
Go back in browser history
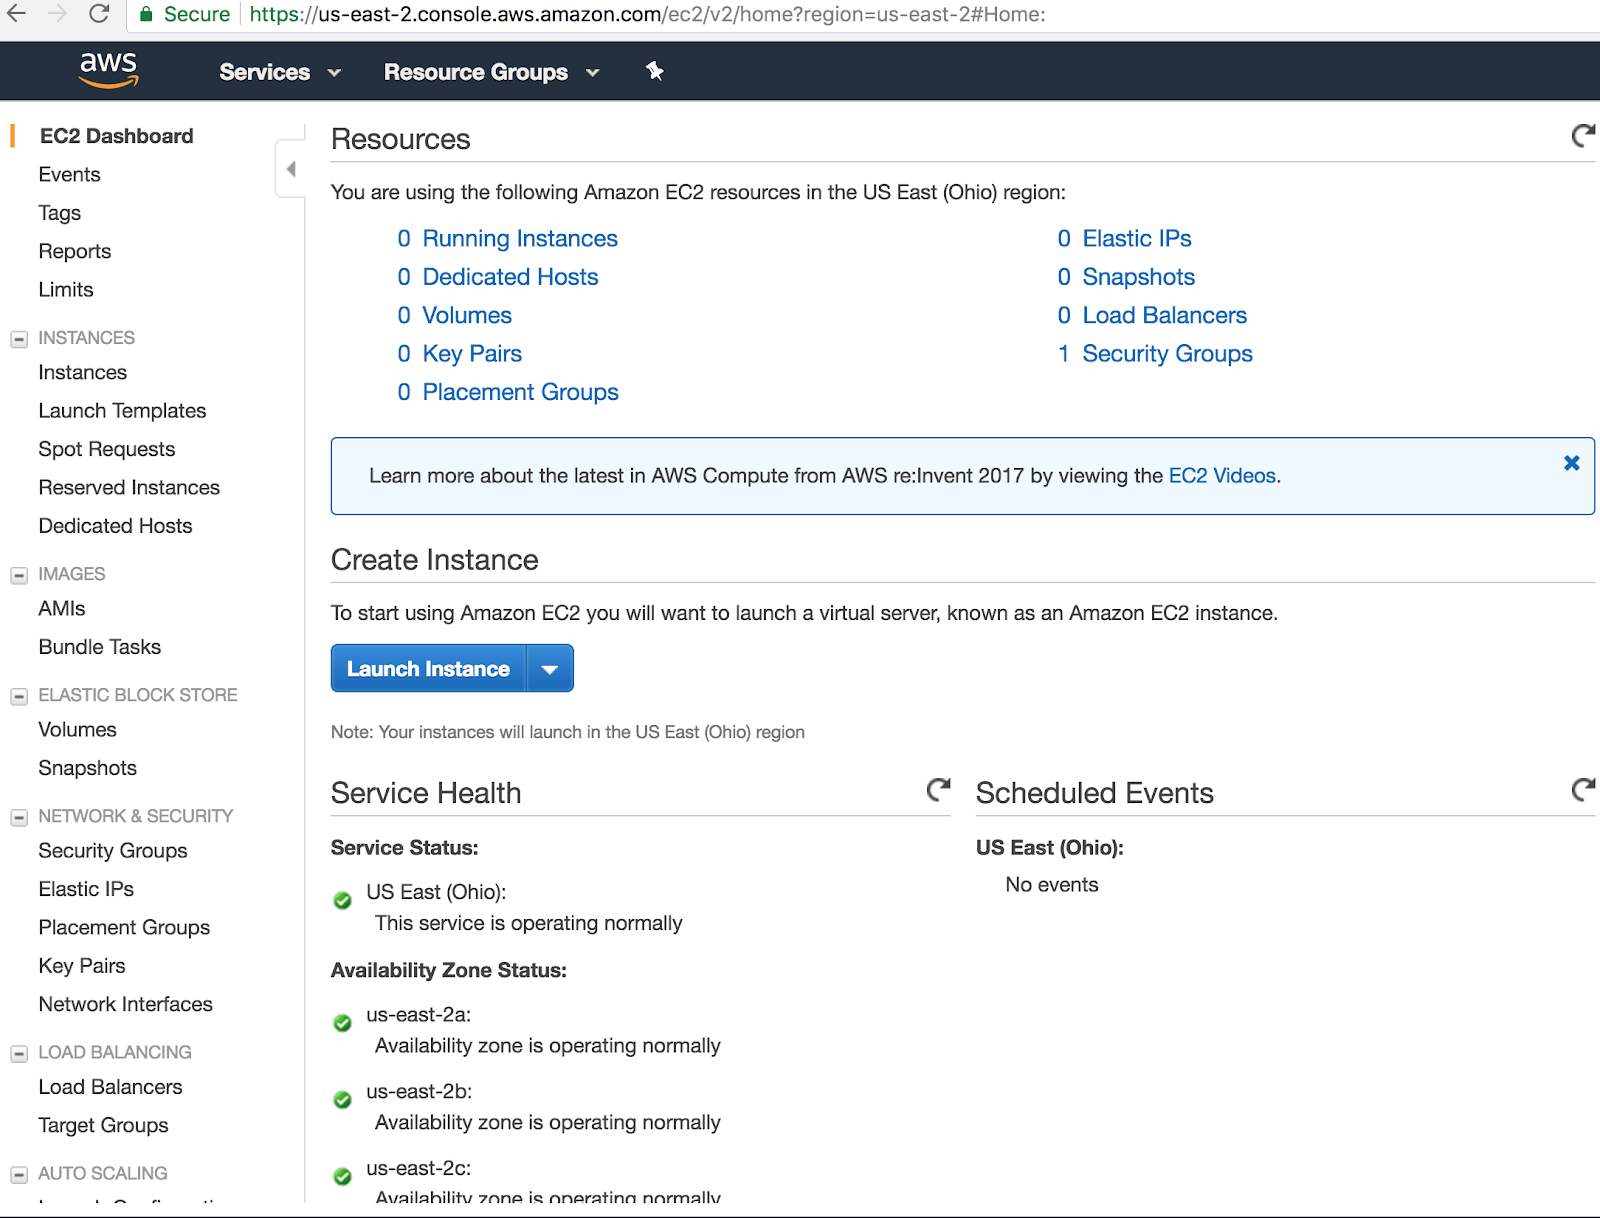click(17, 14)
